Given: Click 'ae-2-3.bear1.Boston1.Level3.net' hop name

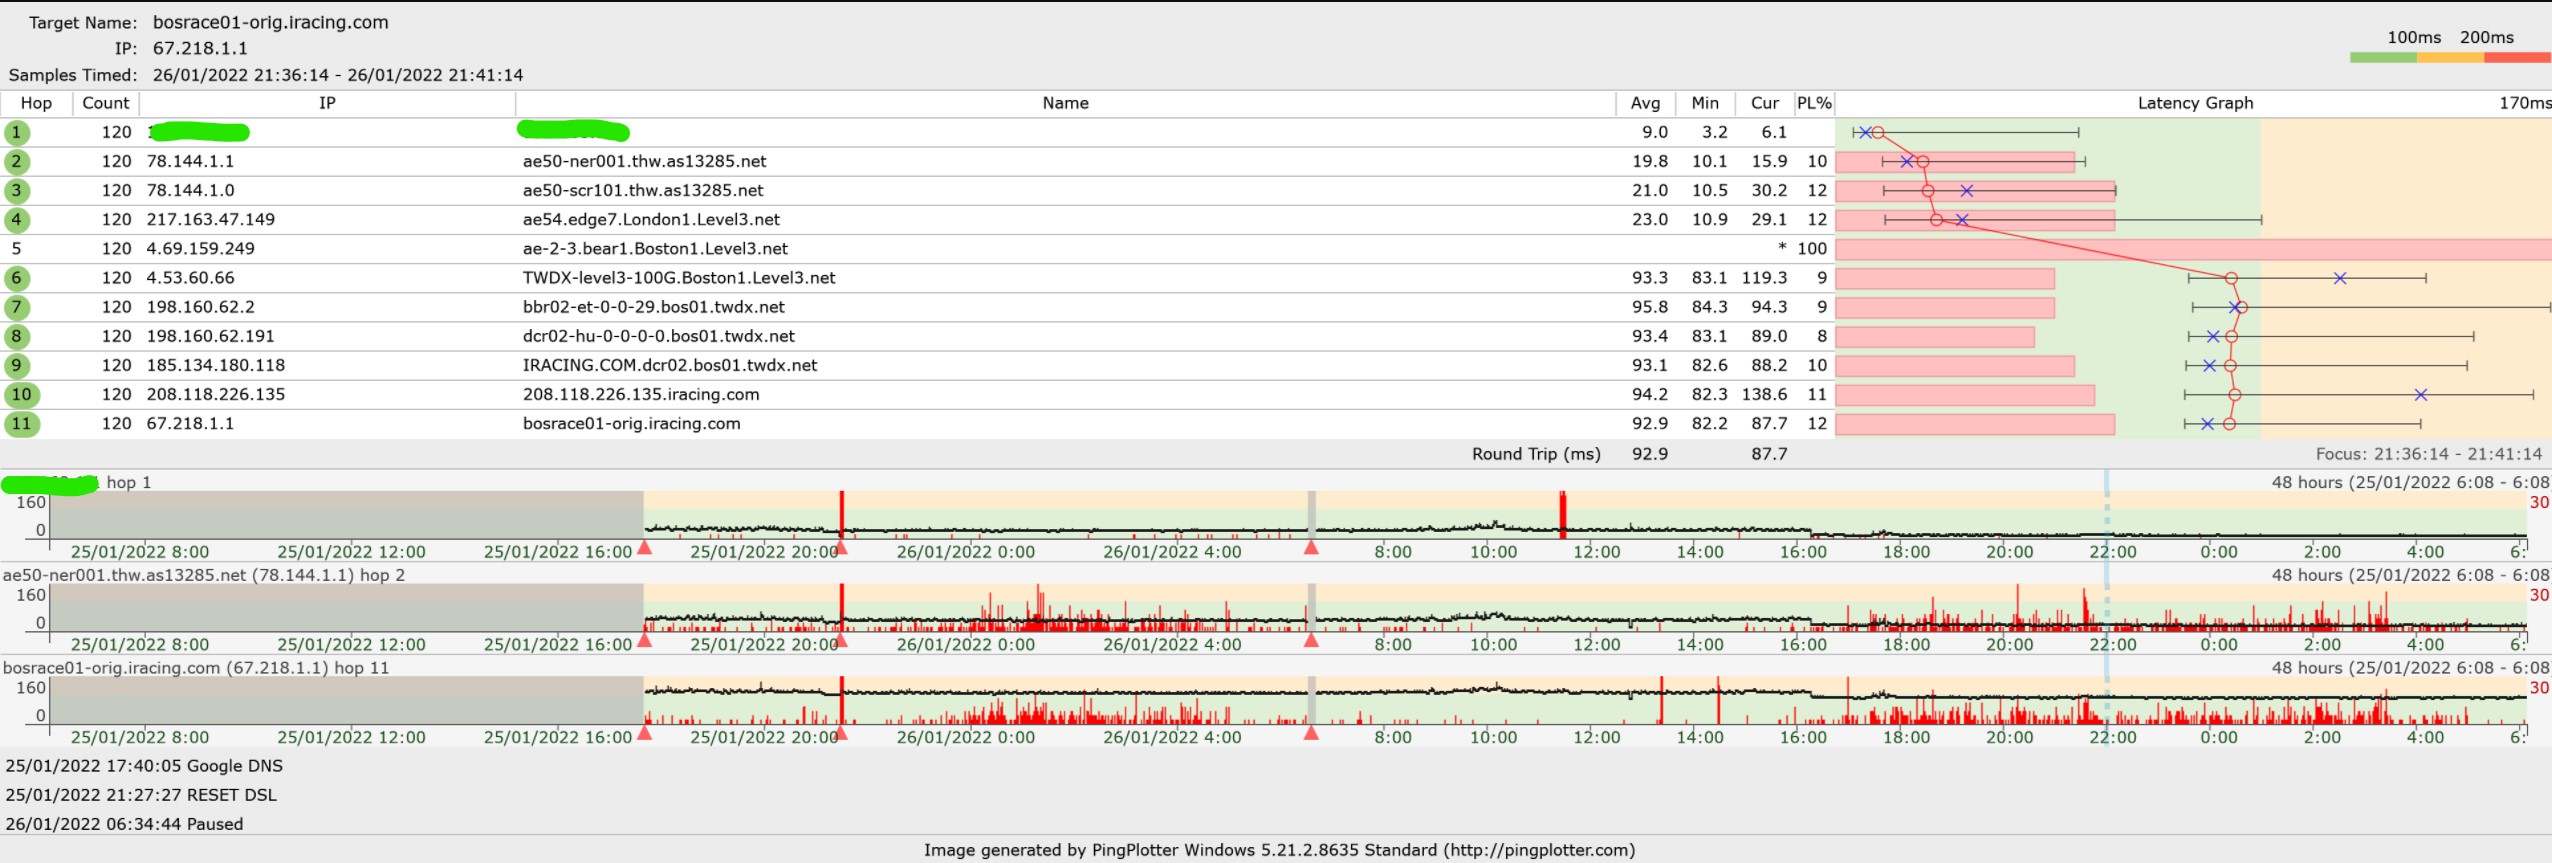Looking at the screenshot, I should click(x=655, y=248).
